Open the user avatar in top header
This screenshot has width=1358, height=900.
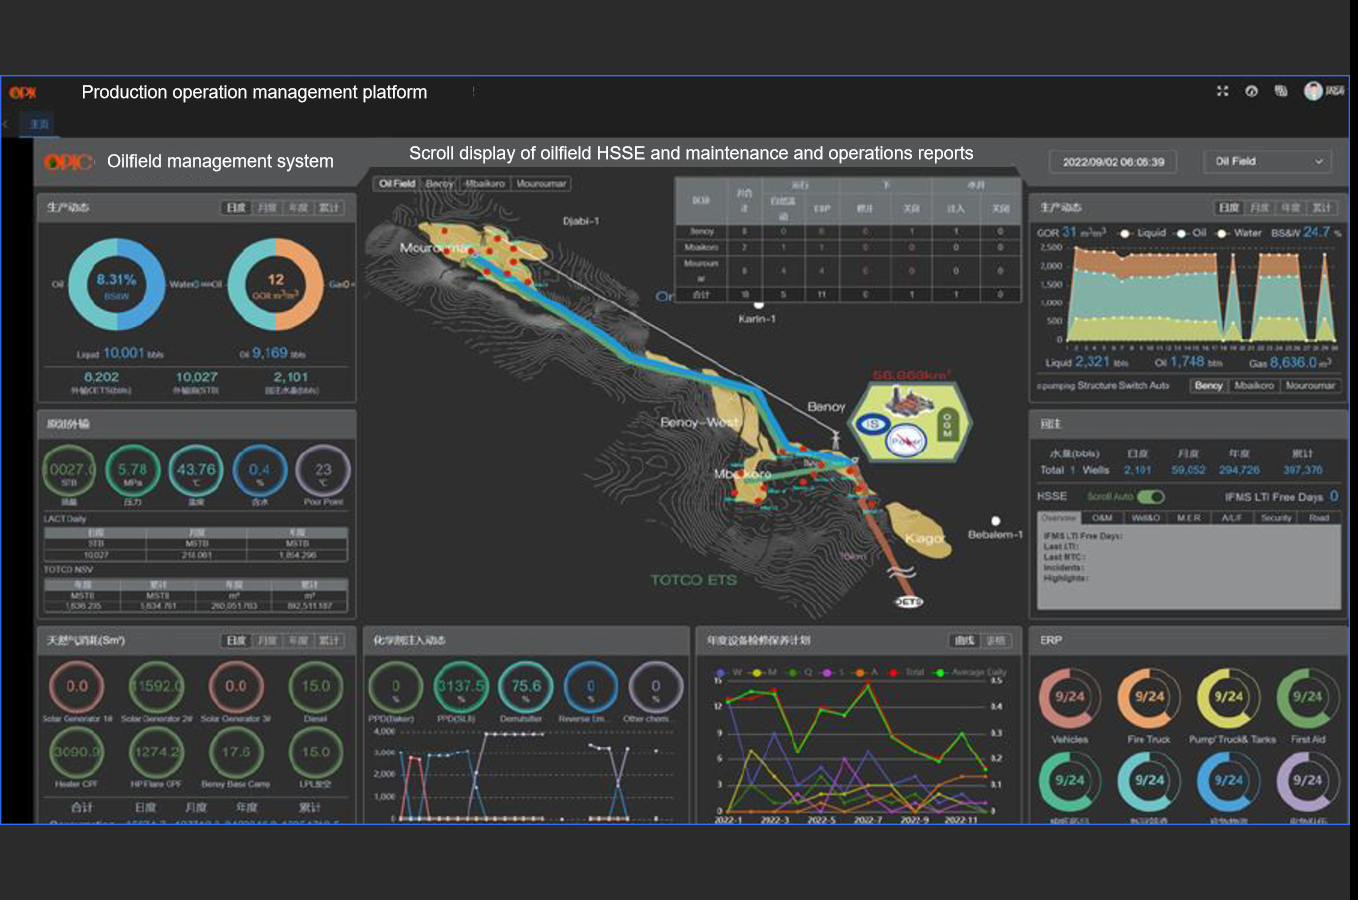(1313, 91)
